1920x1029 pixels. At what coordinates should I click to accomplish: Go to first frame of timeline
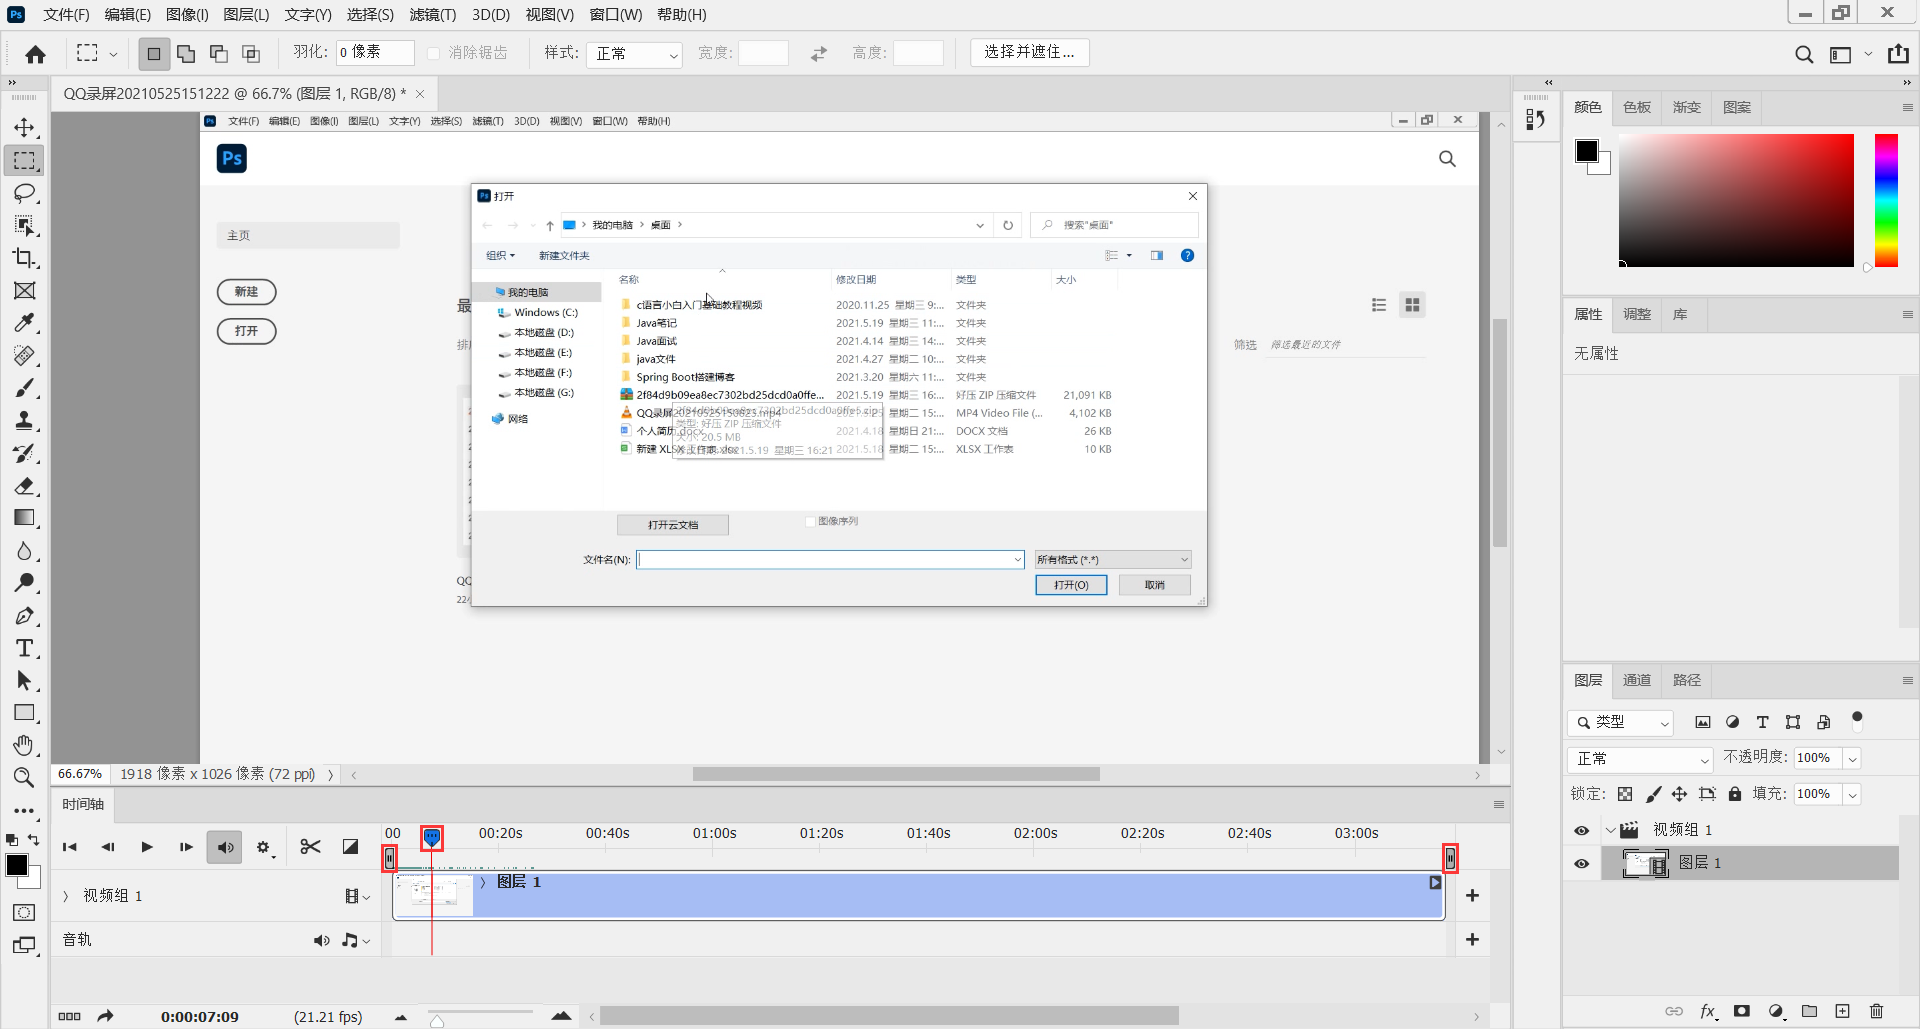[69, 847]
